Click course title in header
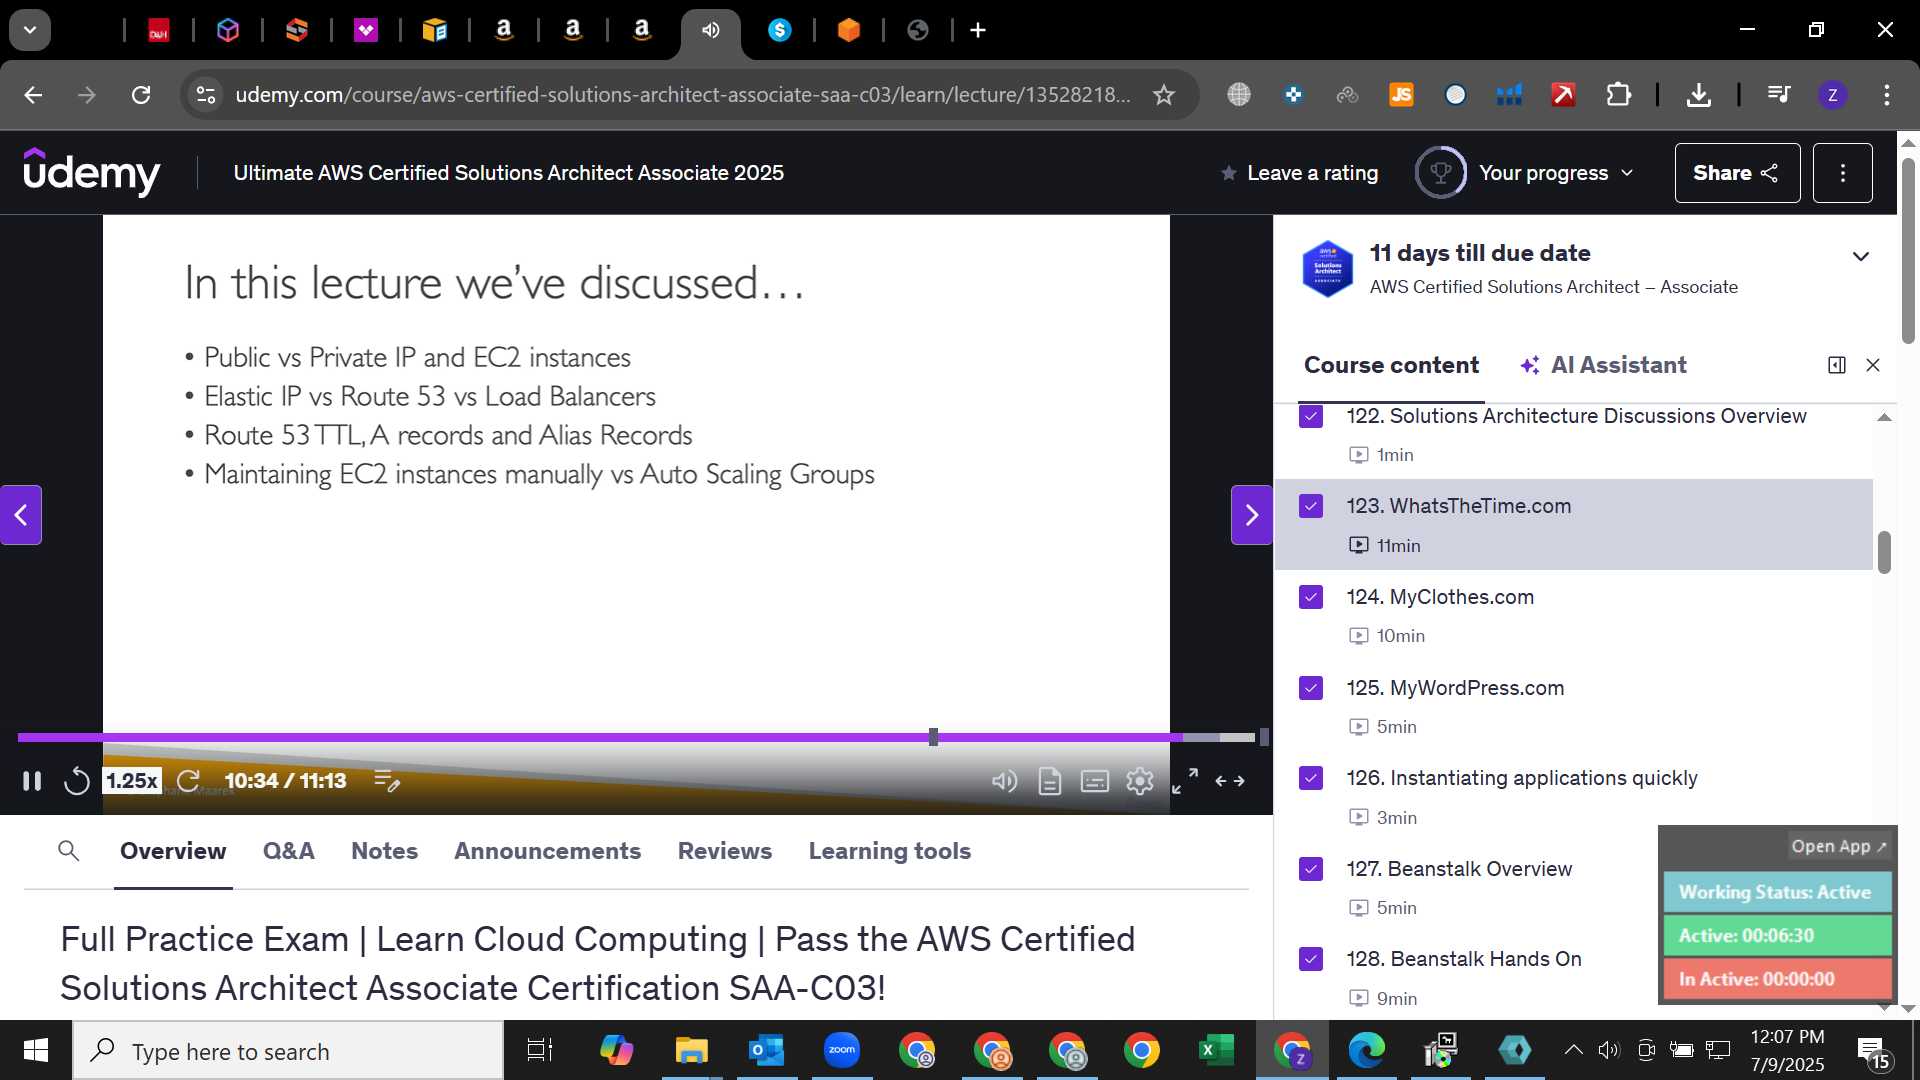Viewport: 1920px width, 1080px height. [x=508, y=173]
